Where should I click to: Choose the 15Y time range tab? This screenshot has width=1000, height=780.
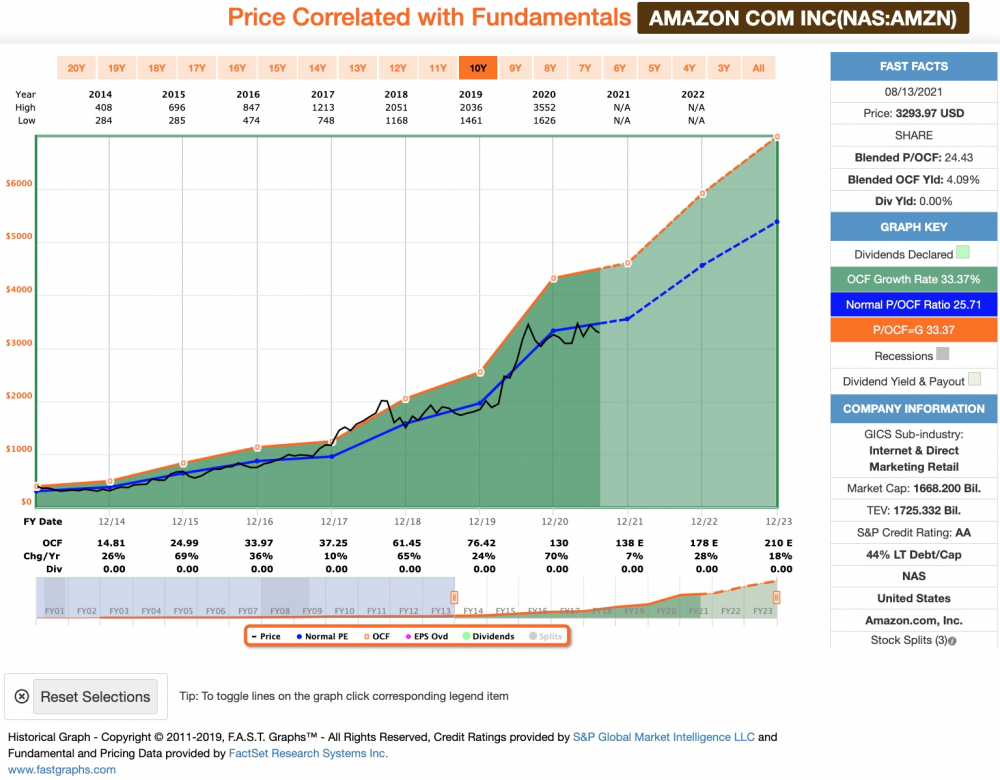pos(277,68)
